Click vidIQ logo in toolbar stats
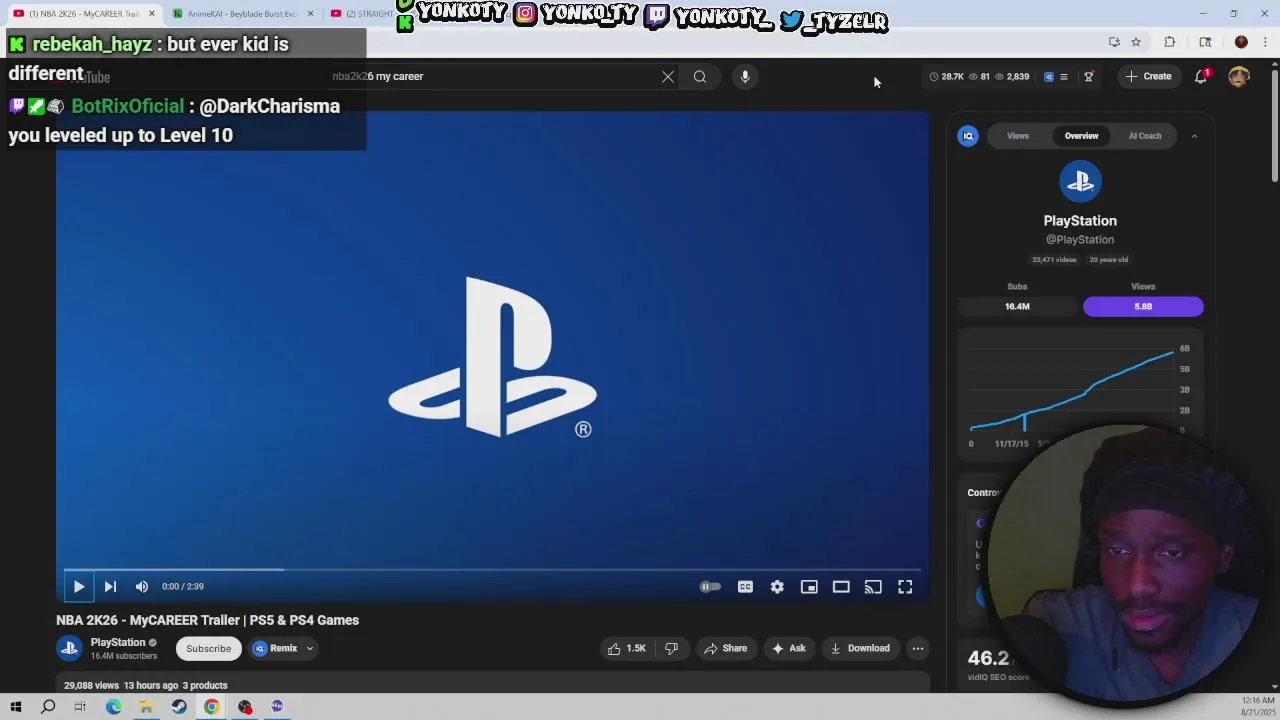 click(x=1048, y=76)
